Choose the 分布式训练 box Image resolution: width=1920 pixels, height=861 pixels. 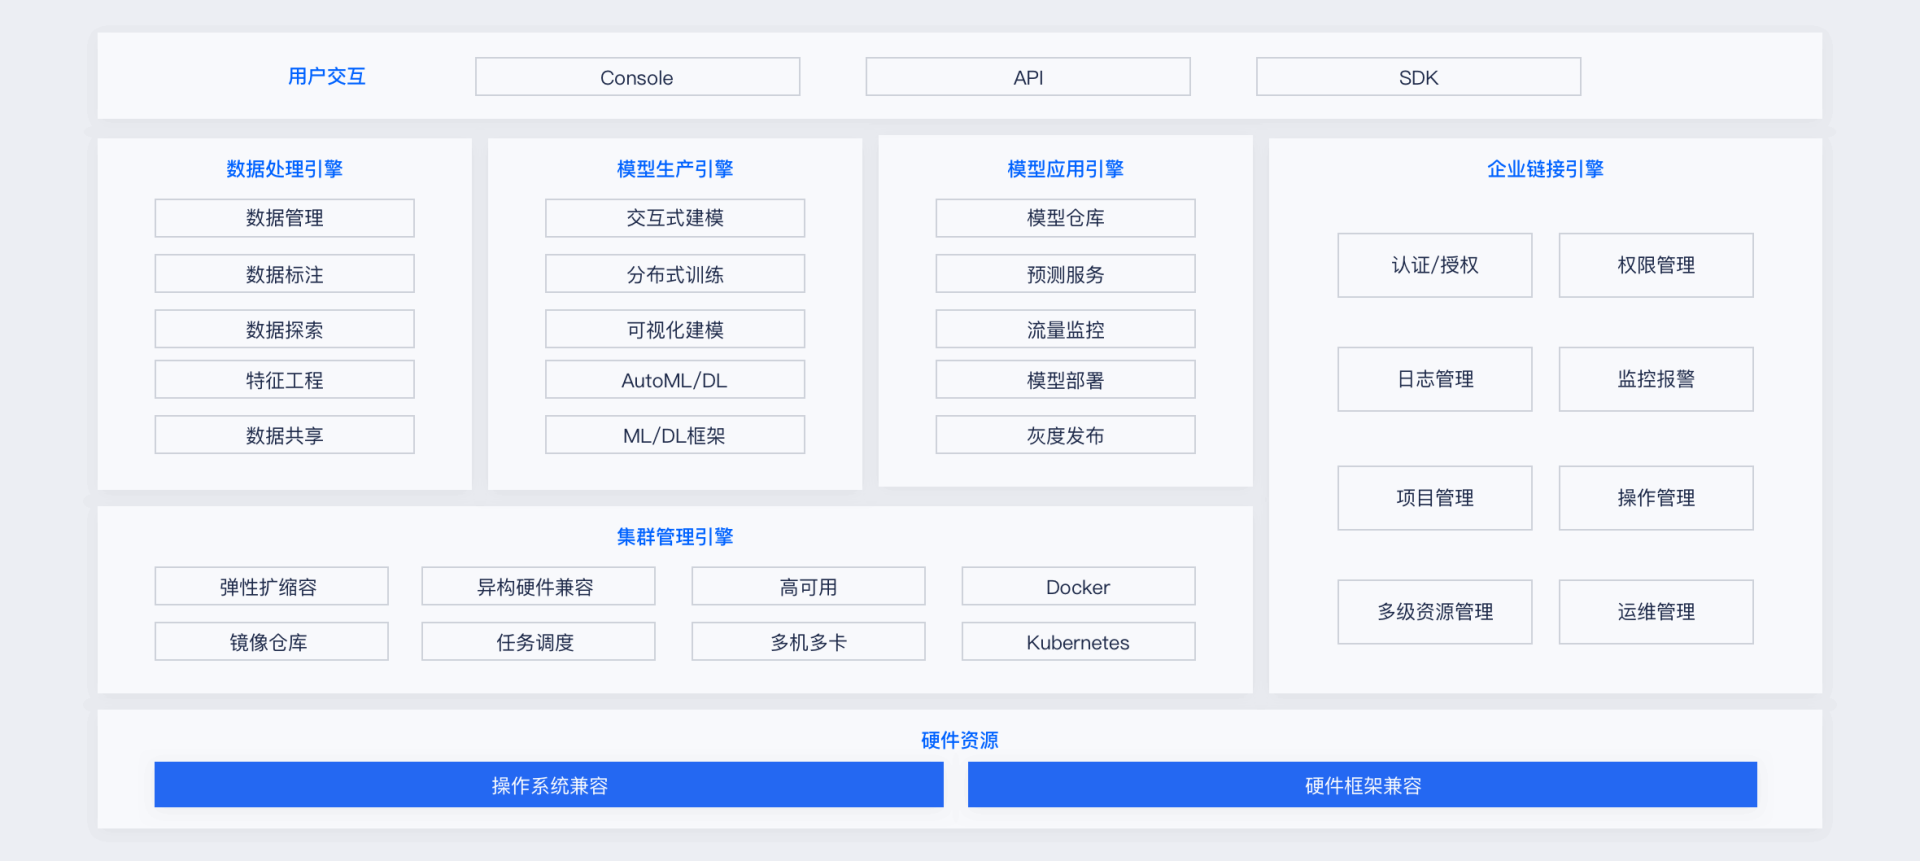coord(674,274)
